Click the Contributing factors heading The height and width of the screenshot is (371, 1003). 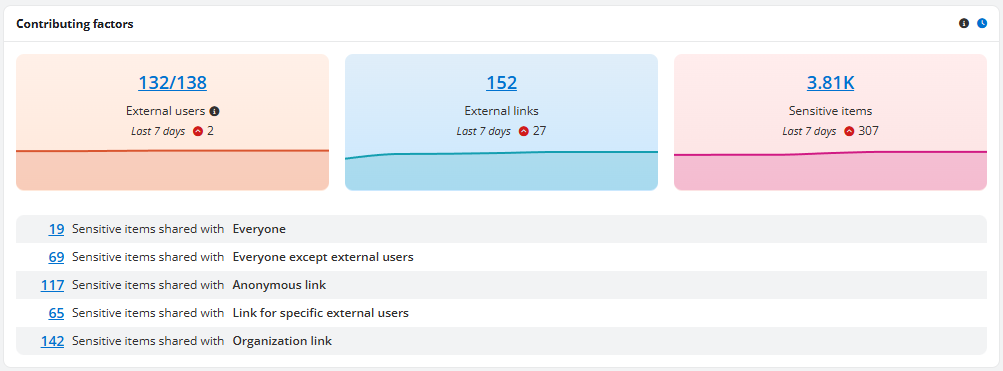pyautogui.click(x=75, y=24)
